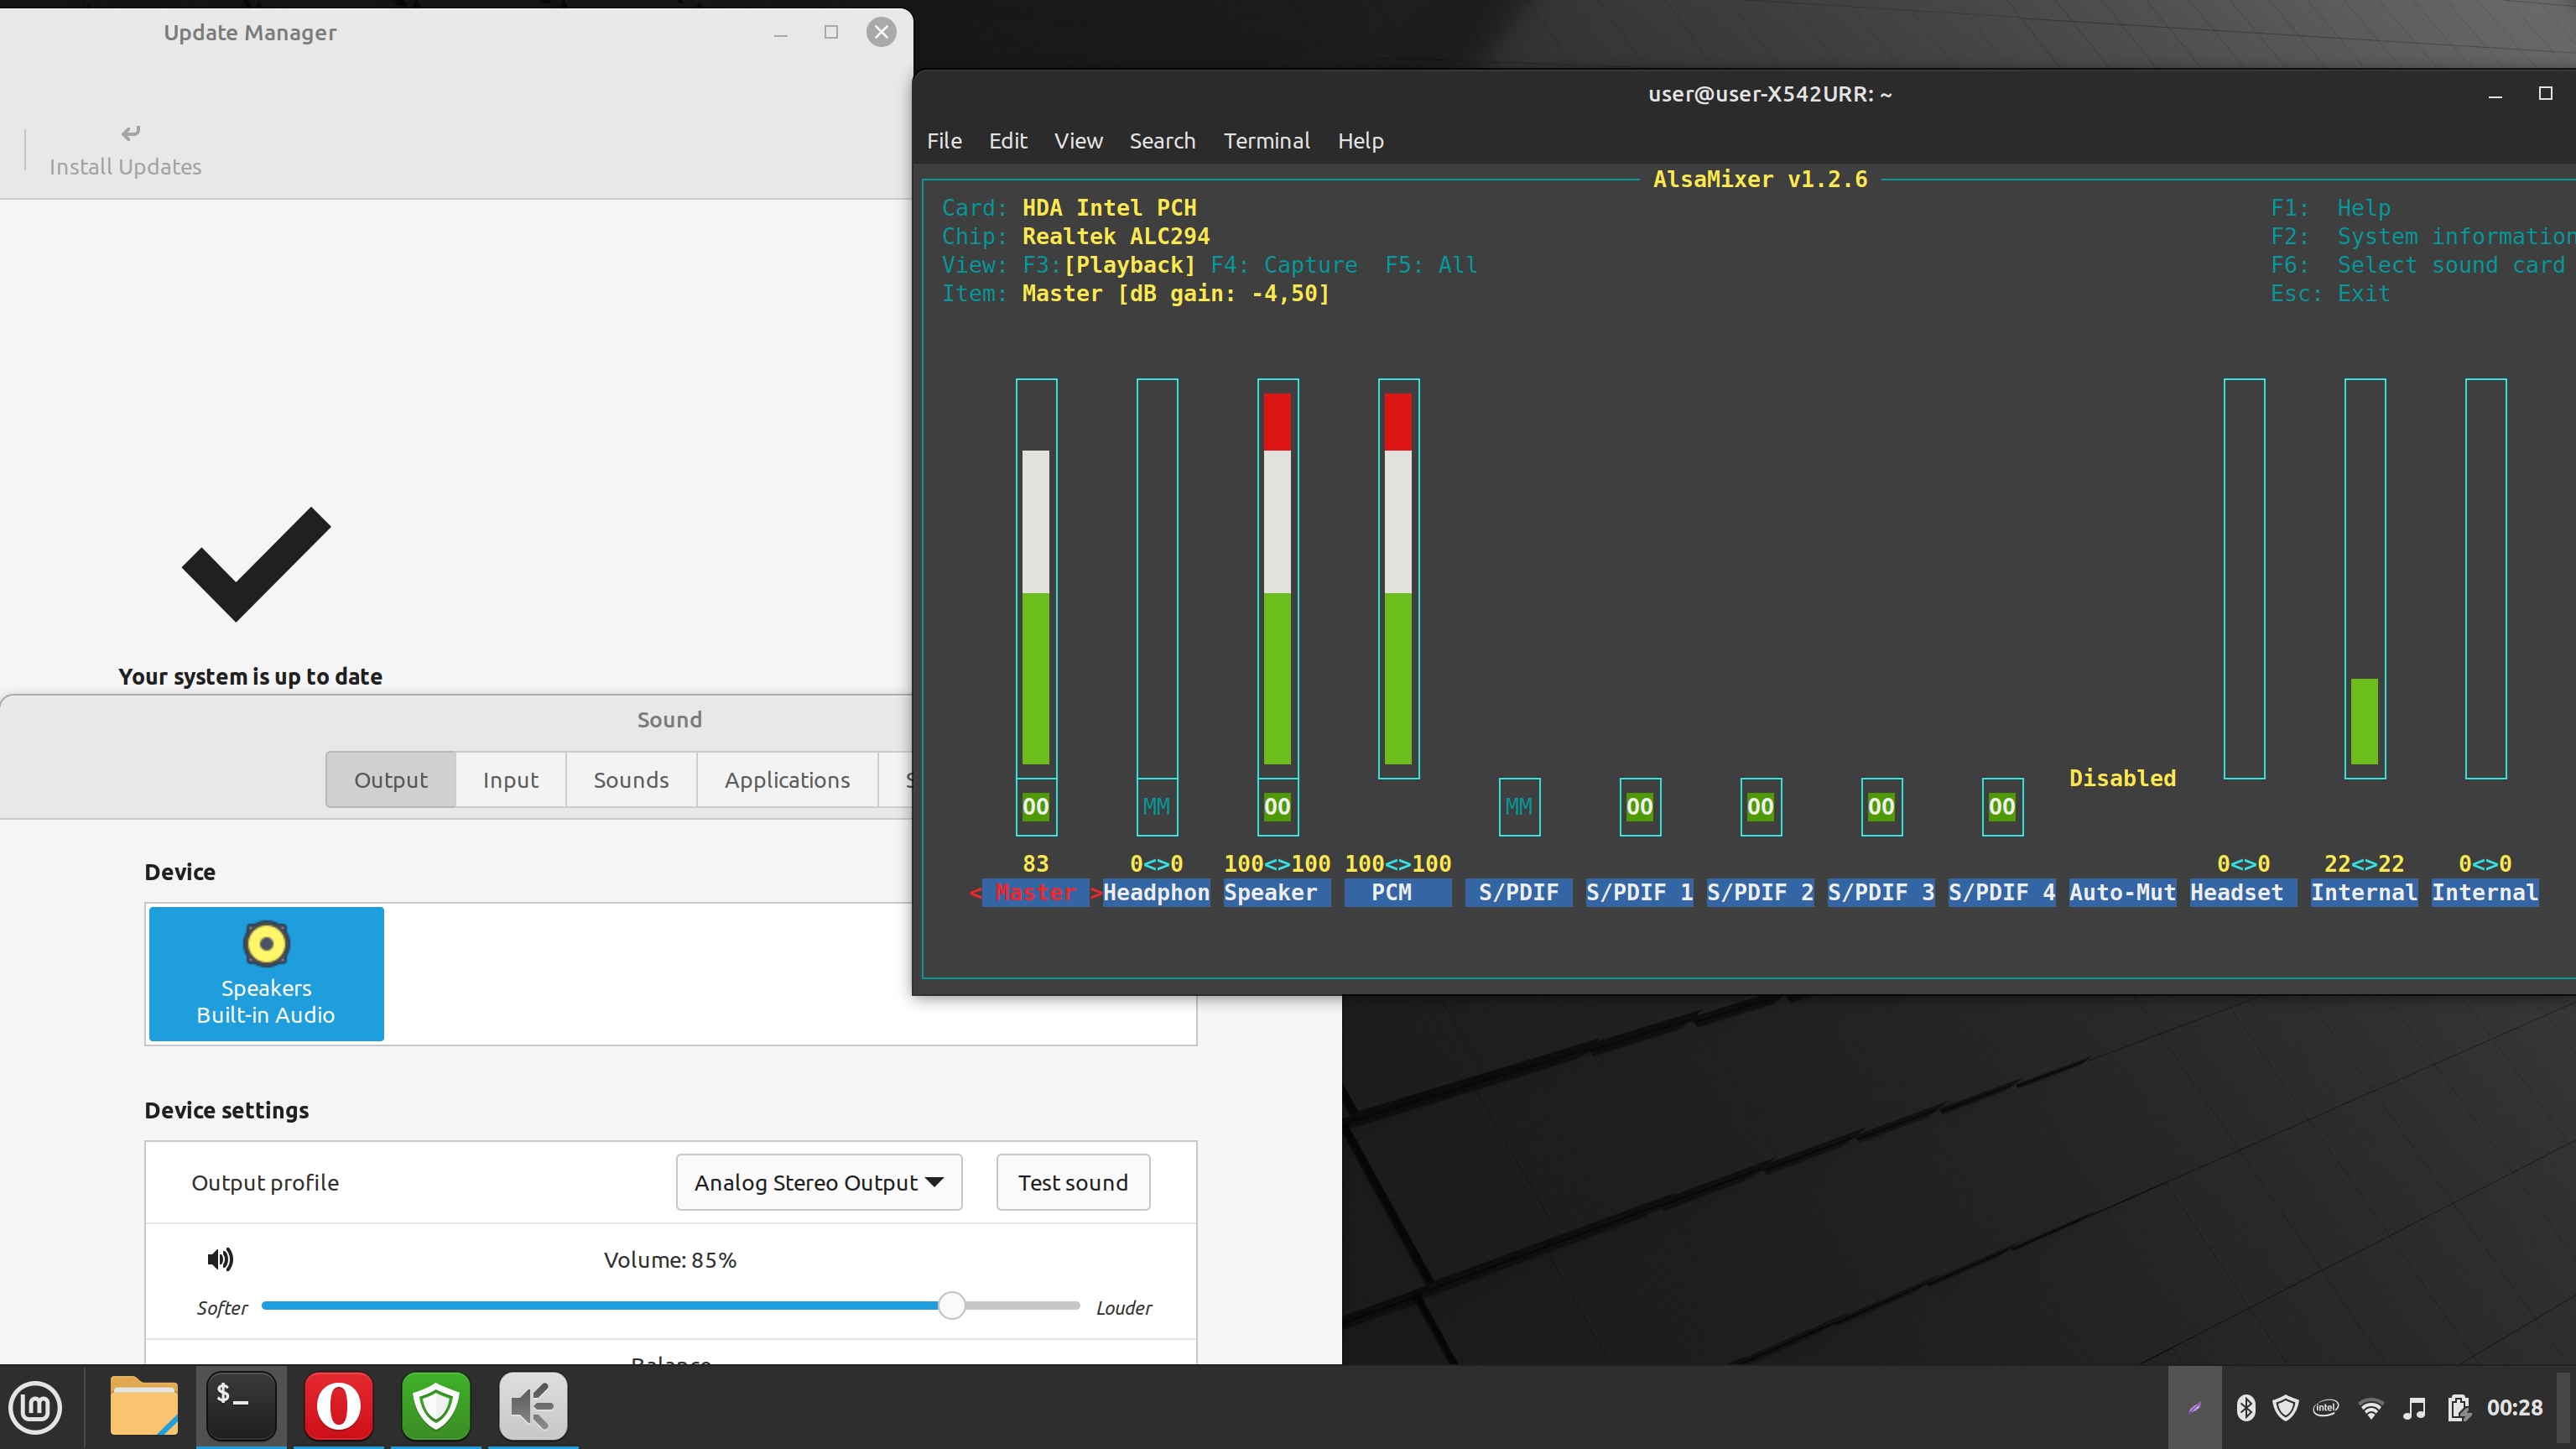Click the F3 [Playback] view option

tap(1109, 265)
